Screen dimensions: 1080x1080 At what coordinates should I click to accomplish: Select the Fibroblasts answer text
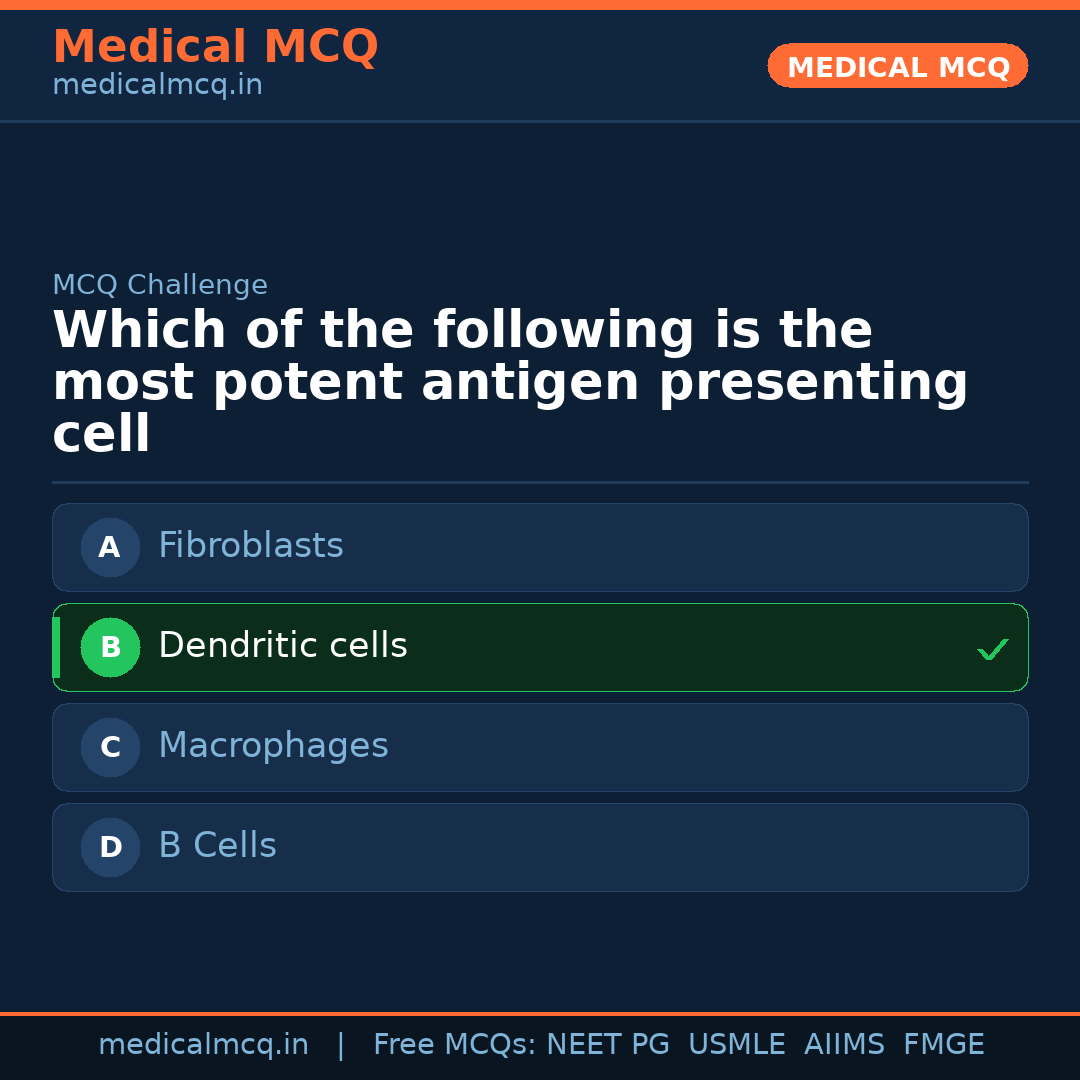click(x=251, y=546)
